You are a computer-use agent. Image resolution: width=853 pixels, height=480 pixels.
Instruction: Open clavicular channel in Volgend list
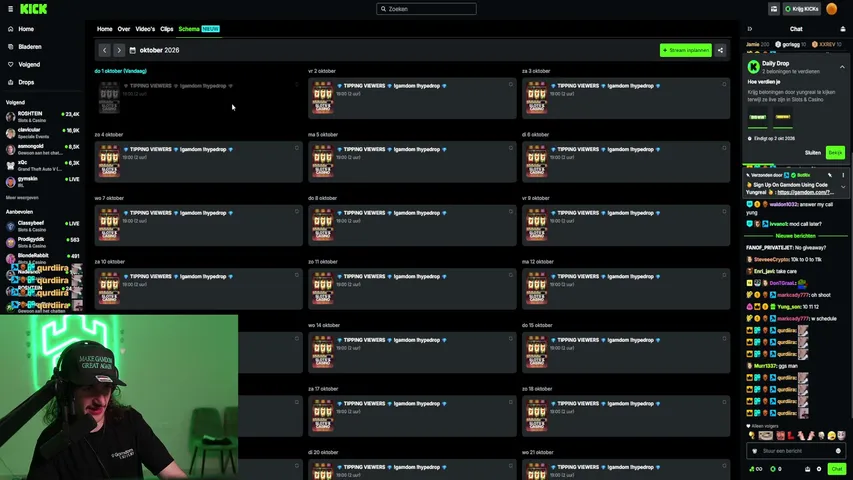click(42, 133)
